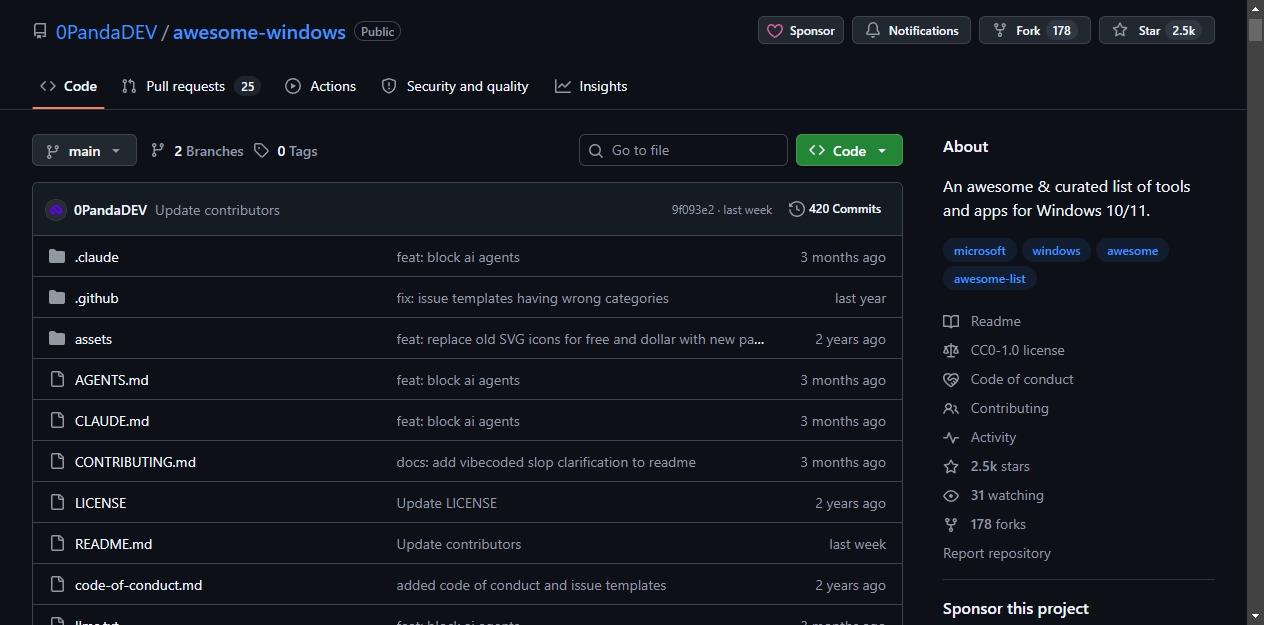Click the Sponsor button

(x=801, y=31)
